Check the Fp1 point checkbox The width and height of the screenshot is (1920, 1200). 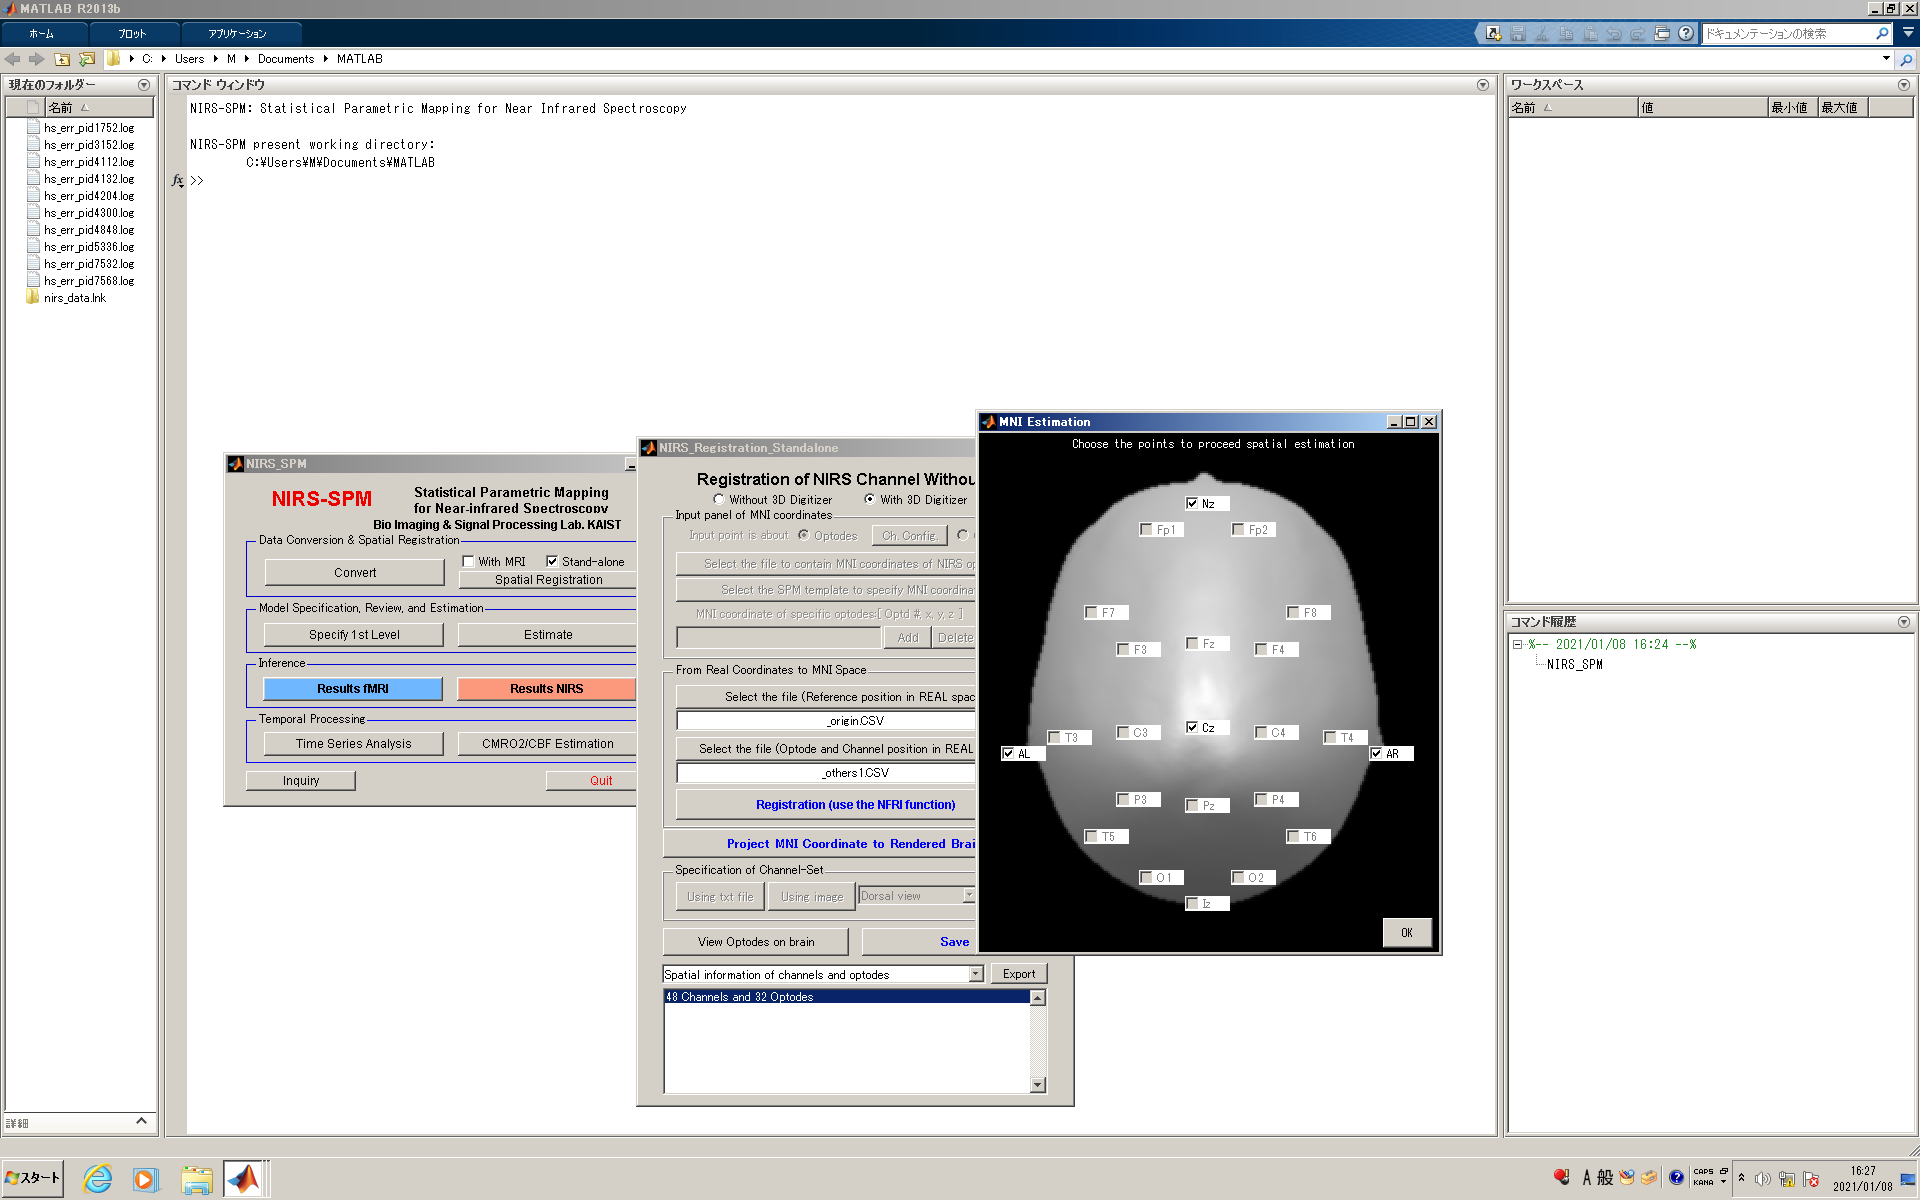tap(1146, 529)
